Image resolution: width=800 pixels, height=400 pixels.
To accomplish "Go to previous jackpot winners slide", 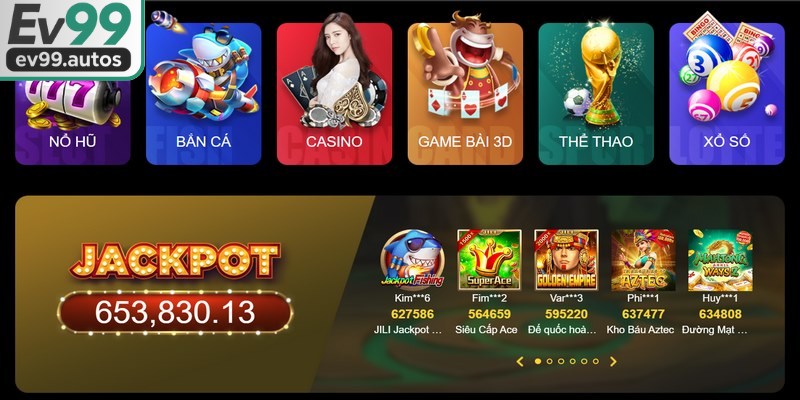I will point(520,361).
